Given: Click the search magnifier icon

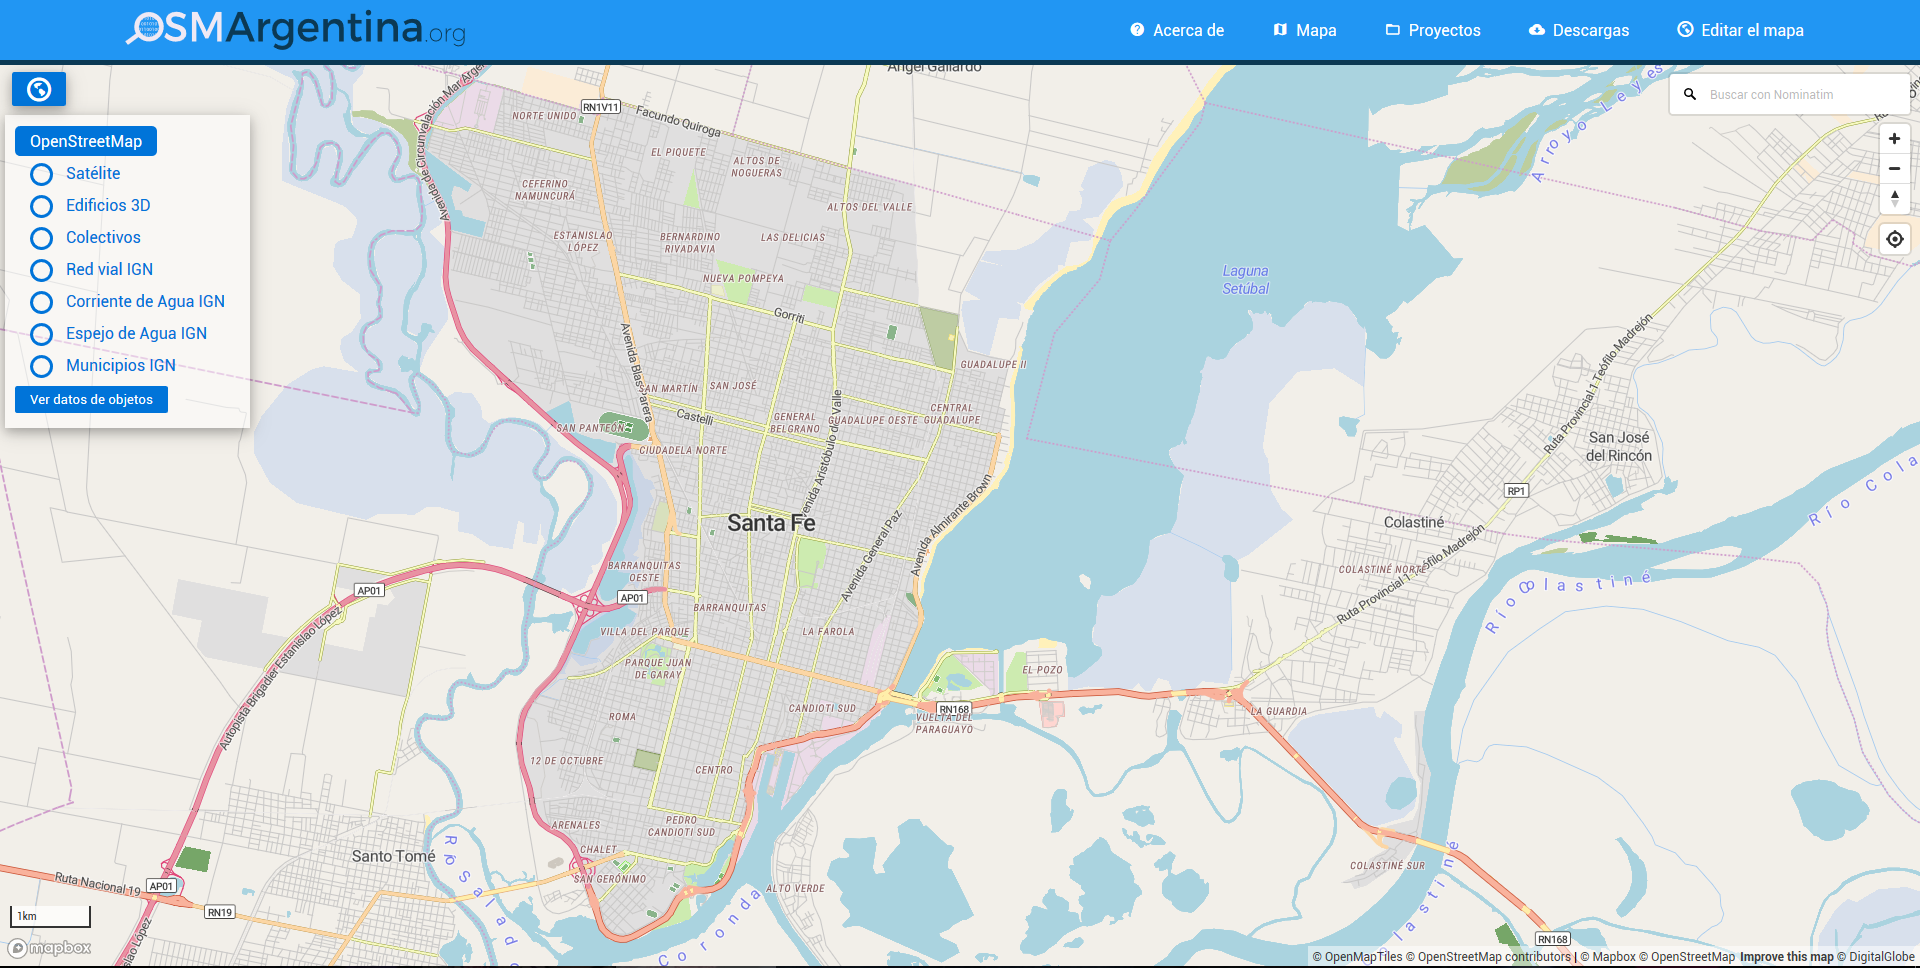Looking at the screenshot, I should (x=1690, y=95).
